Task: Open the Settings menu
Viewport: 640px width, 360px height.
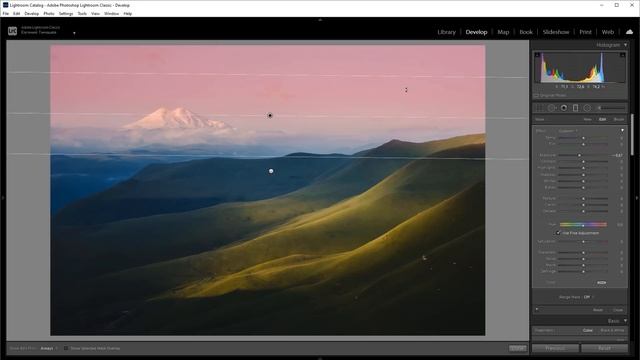Action: click(x=66, y=13)
